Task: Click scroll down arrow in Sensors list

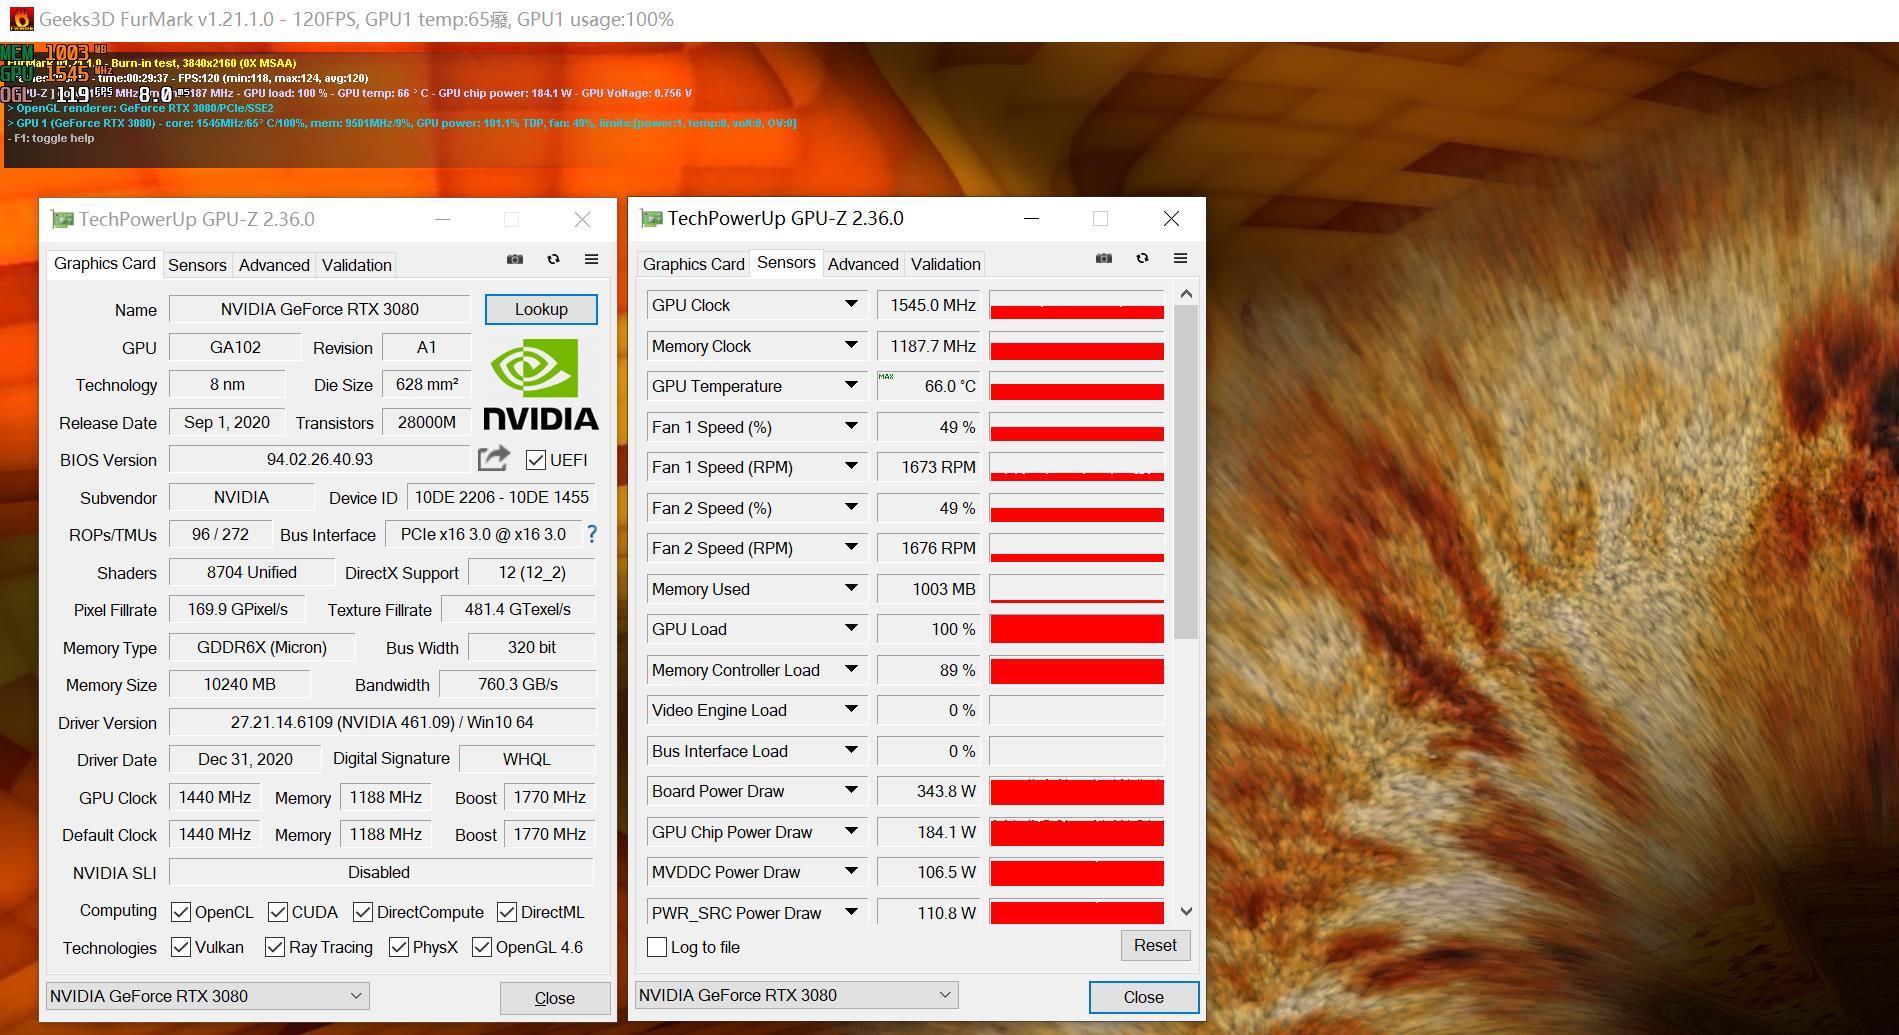Action: tap(1186, 911)
